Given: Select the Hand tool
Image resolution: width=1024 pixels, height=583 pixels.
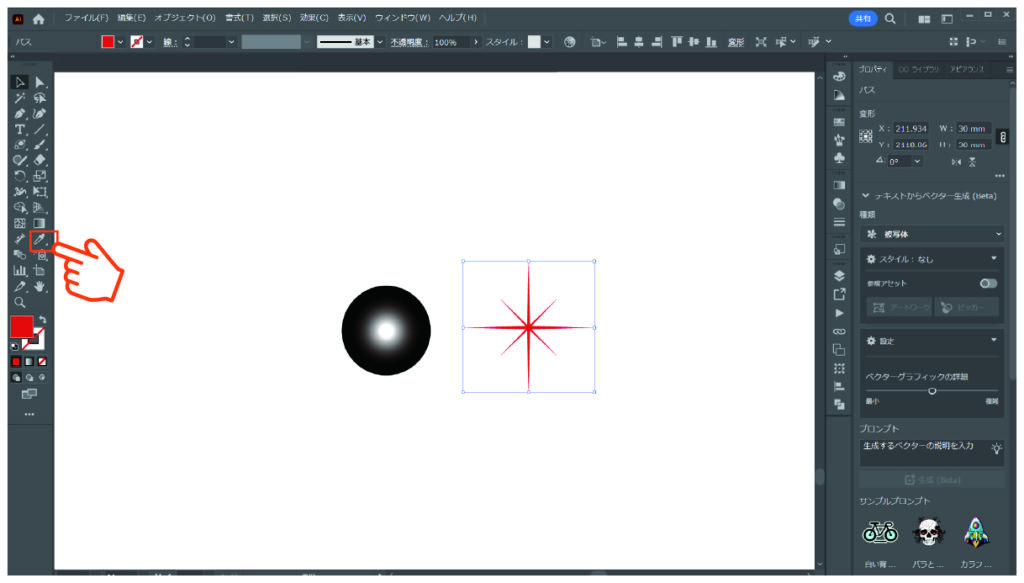Looking at the screenshot, I should pos(40,287).
